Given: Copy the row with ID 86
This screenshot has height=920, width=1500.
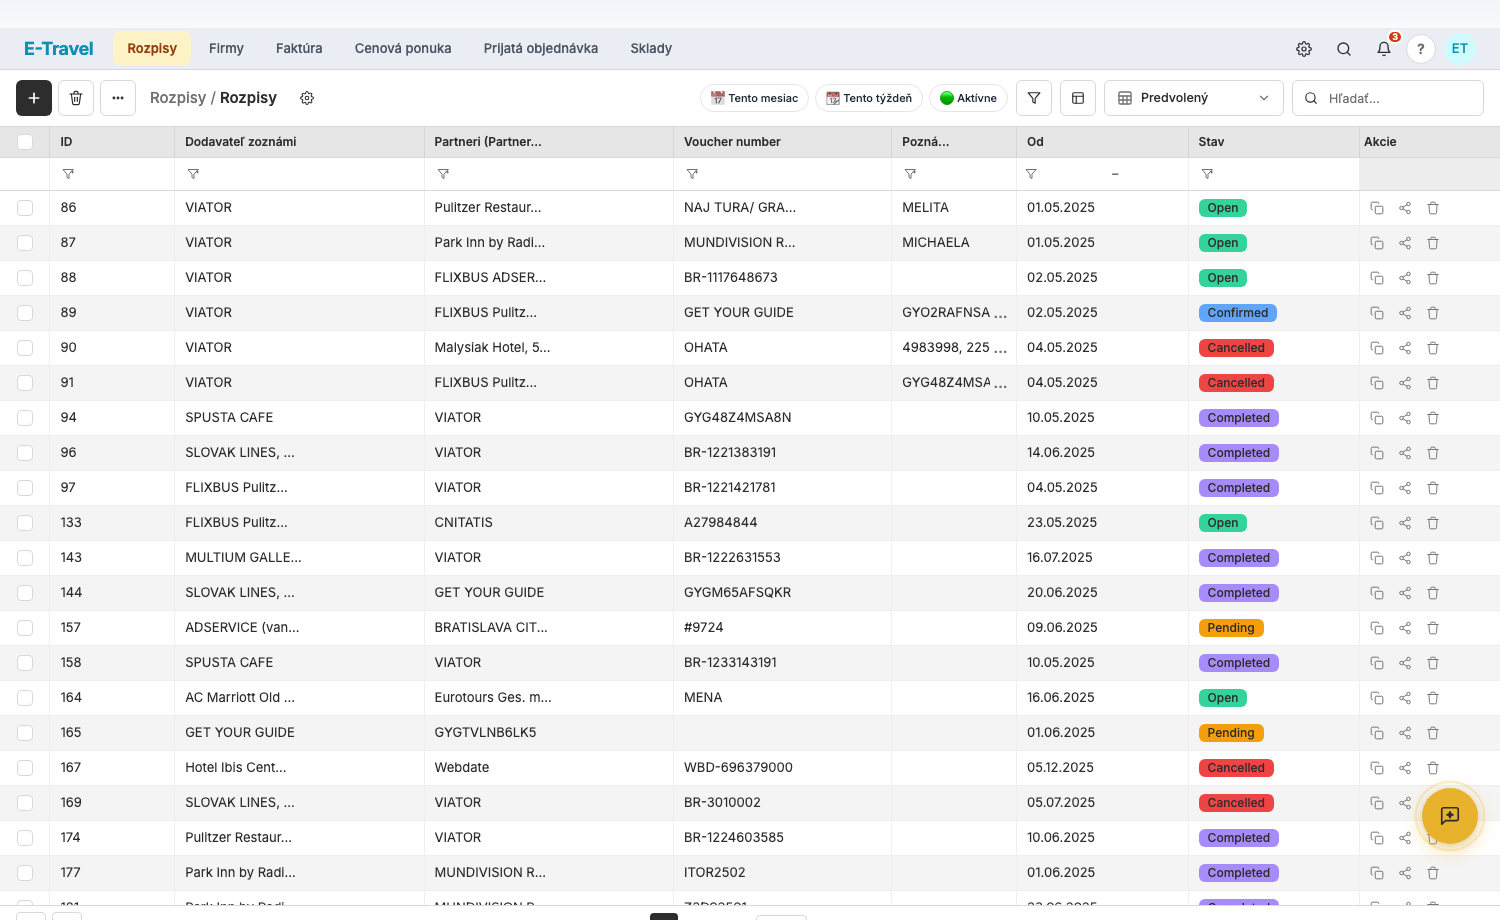Looking at the screenshot, I should pos(1377,208).
